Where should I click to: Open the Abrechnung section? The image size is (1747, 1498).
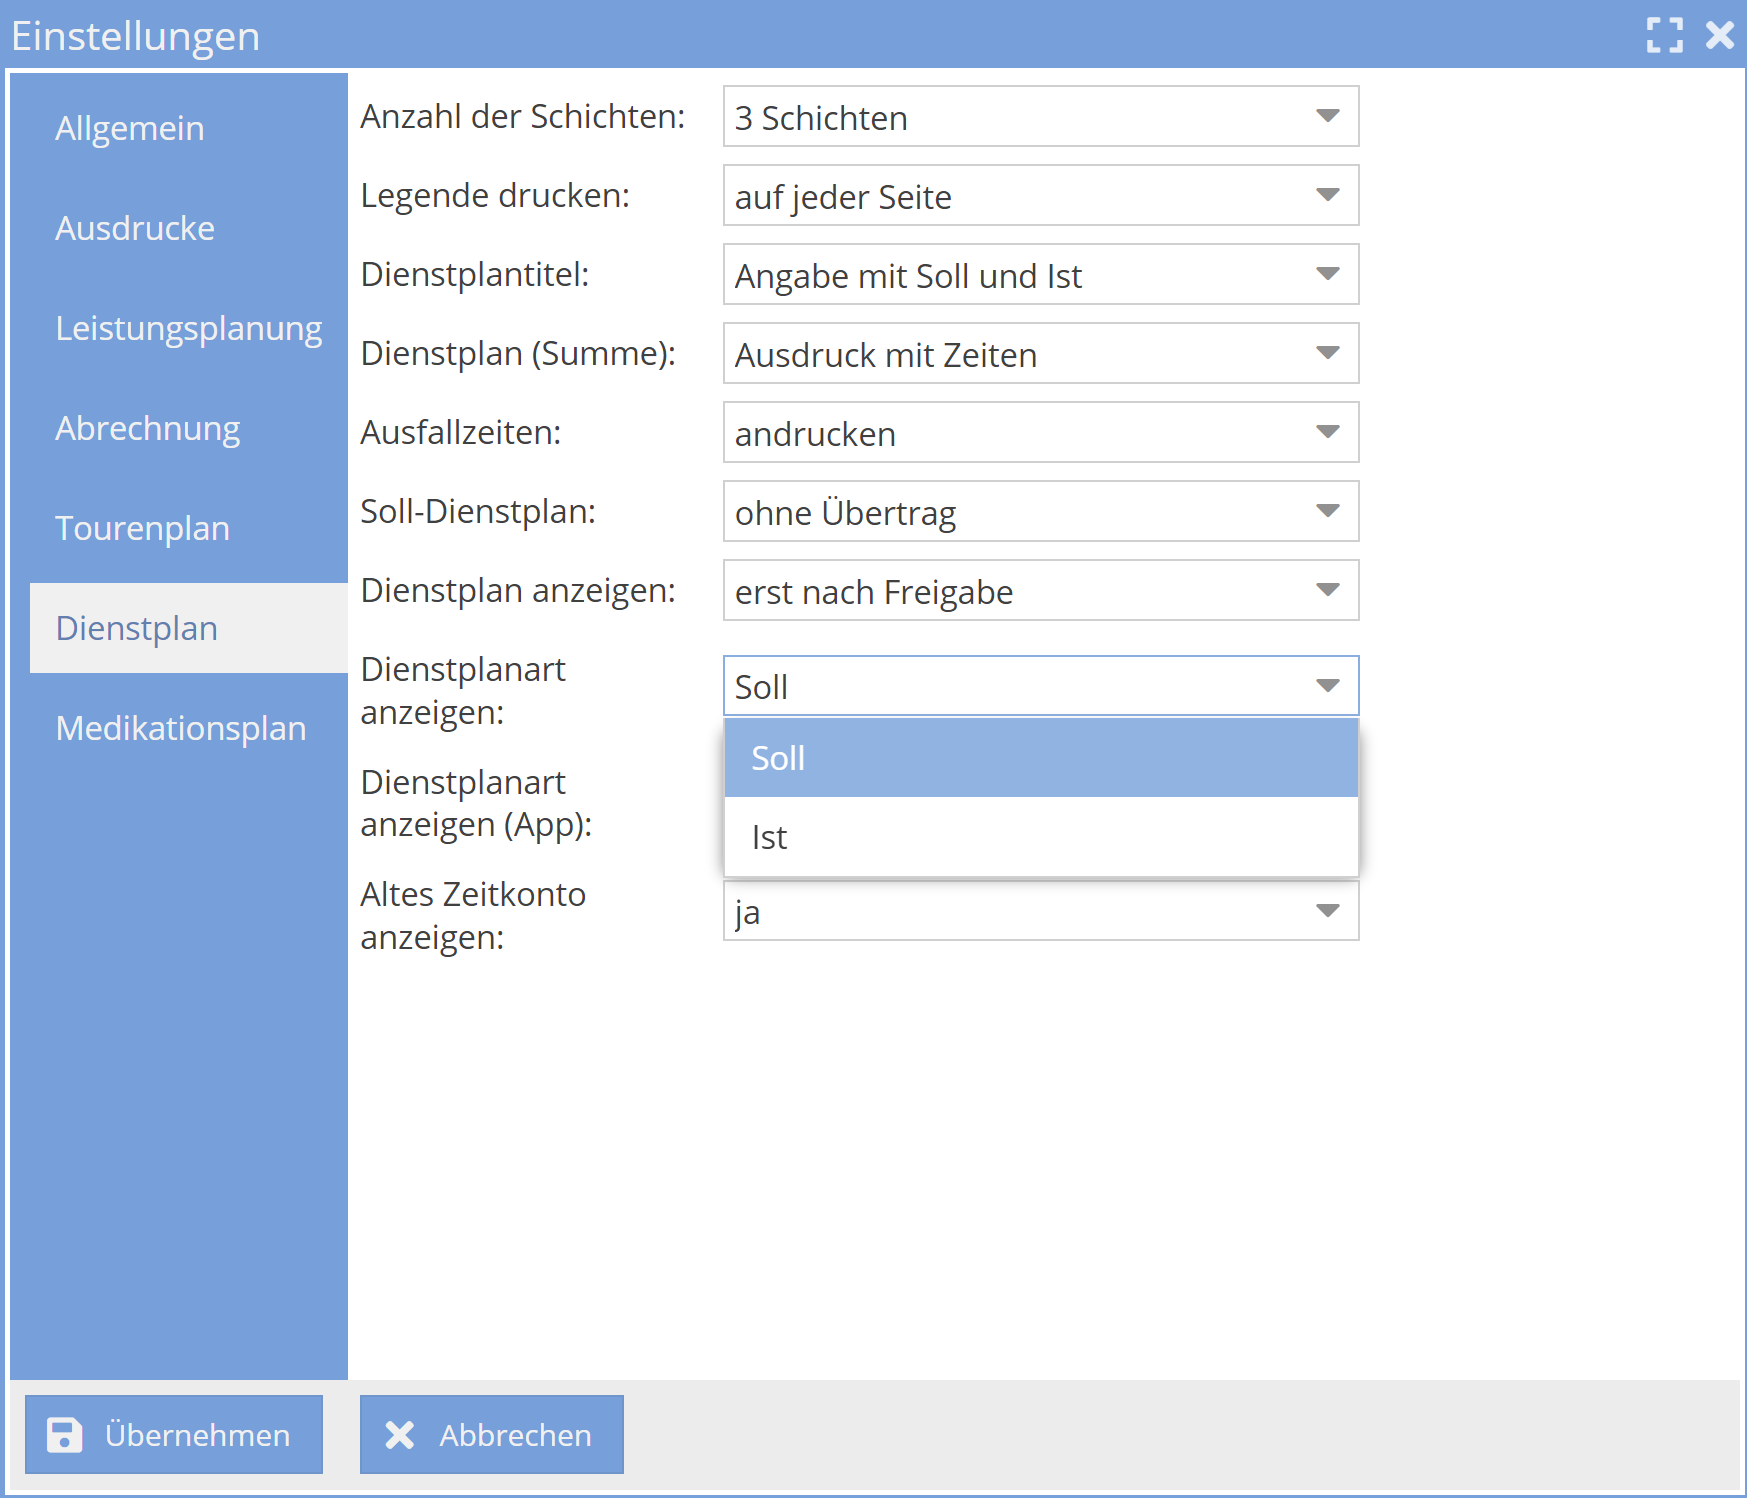[x=147, y=428]
